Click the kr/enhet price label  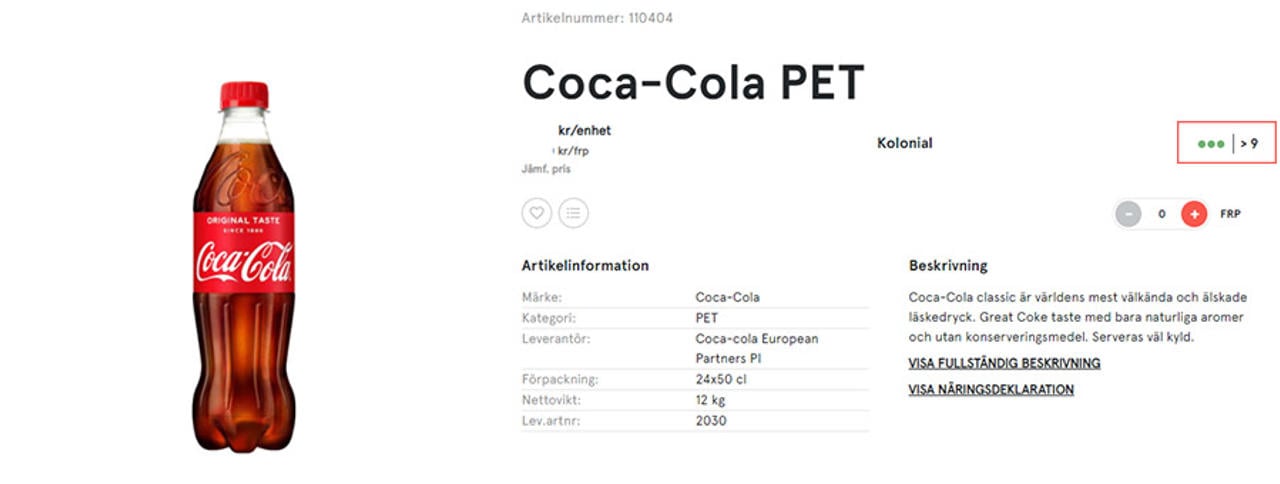(x=584, y=130)
